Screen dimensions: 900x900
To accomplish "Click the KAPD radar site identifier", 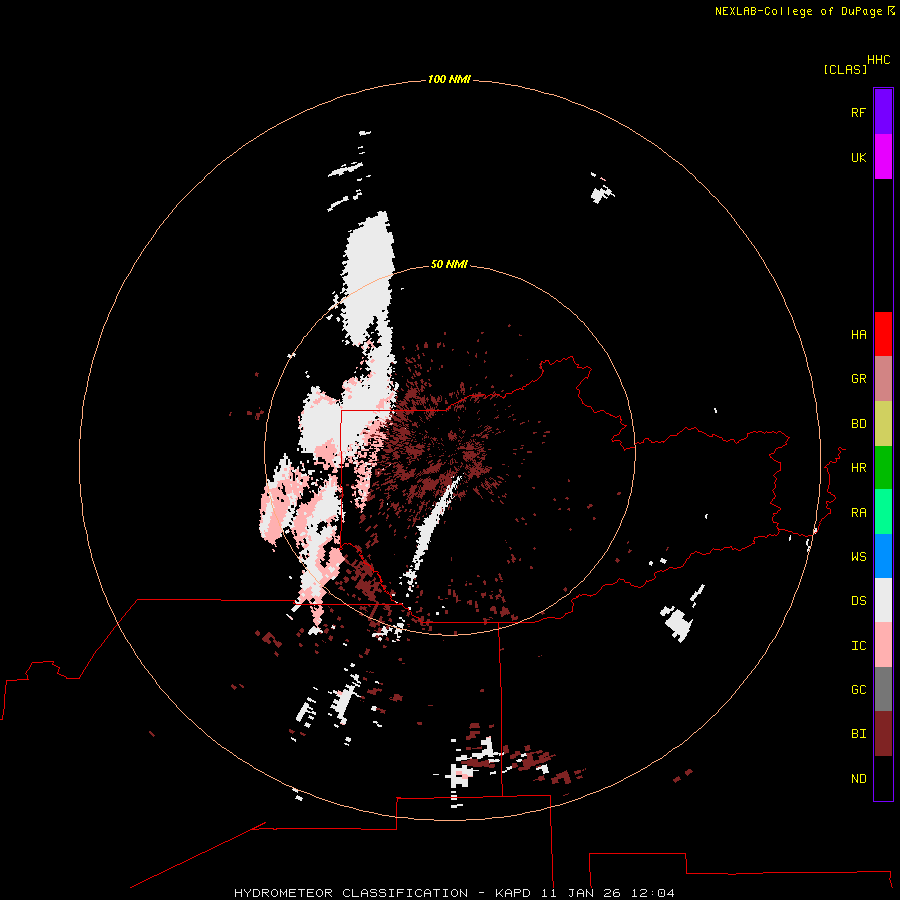I will coord(513,893).
